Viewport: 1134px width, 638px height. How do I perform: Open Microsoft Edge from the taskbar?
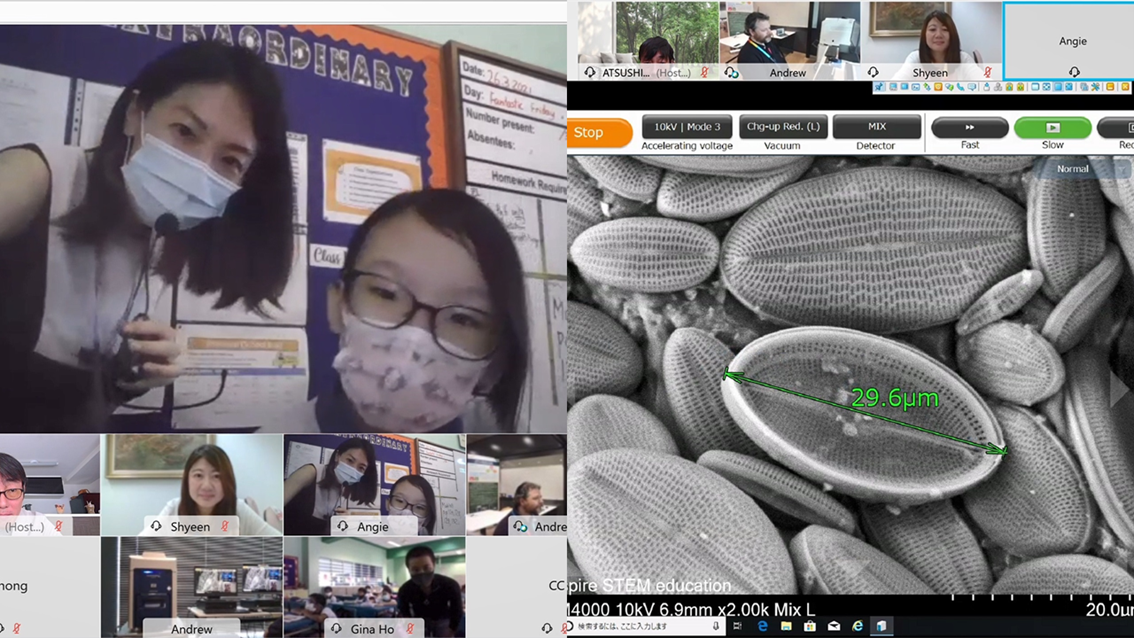[762, 627]
